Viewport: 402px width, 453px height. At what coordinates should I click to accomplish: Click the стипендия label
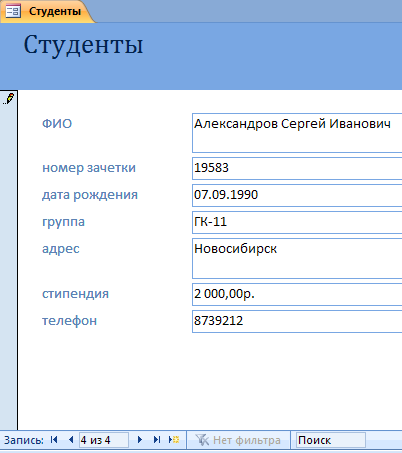(x=75, y=294)
